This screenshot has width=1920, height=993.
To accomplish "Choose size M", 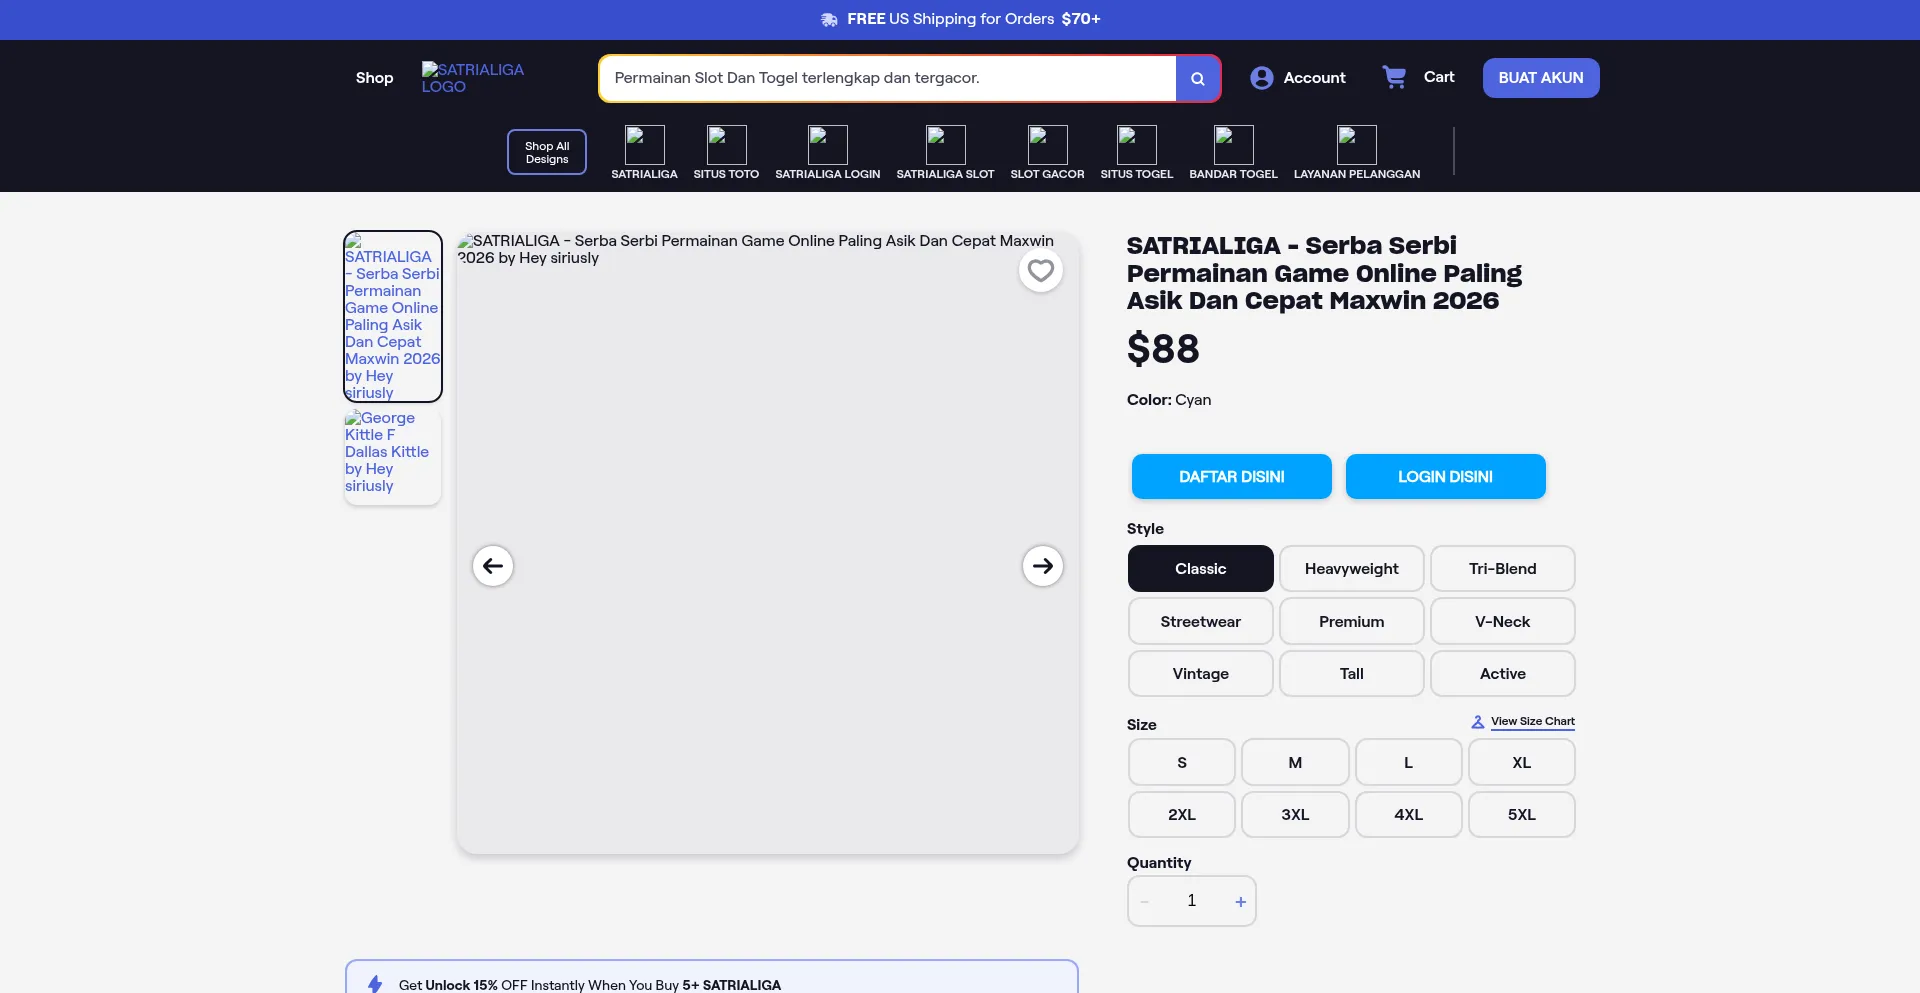I will (1295, 763).
